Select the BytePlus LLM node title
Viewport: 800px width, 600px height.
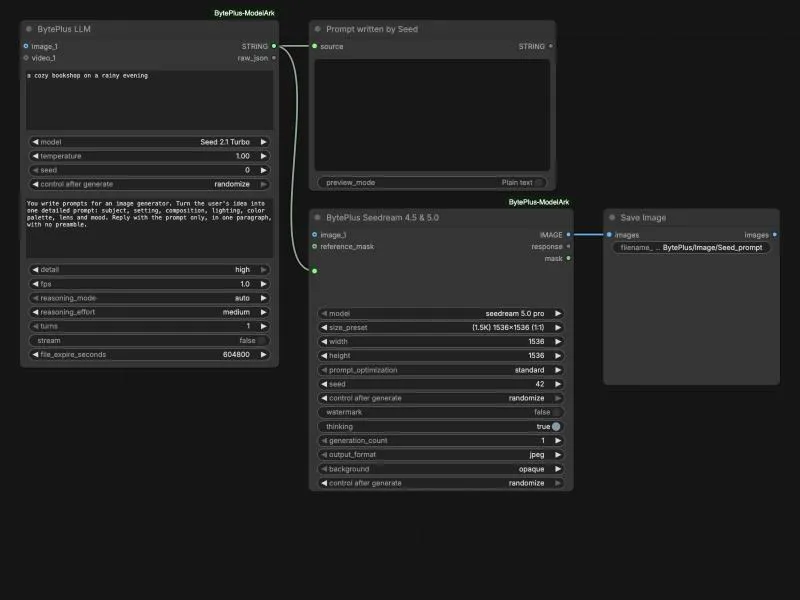tap(64, 29)
